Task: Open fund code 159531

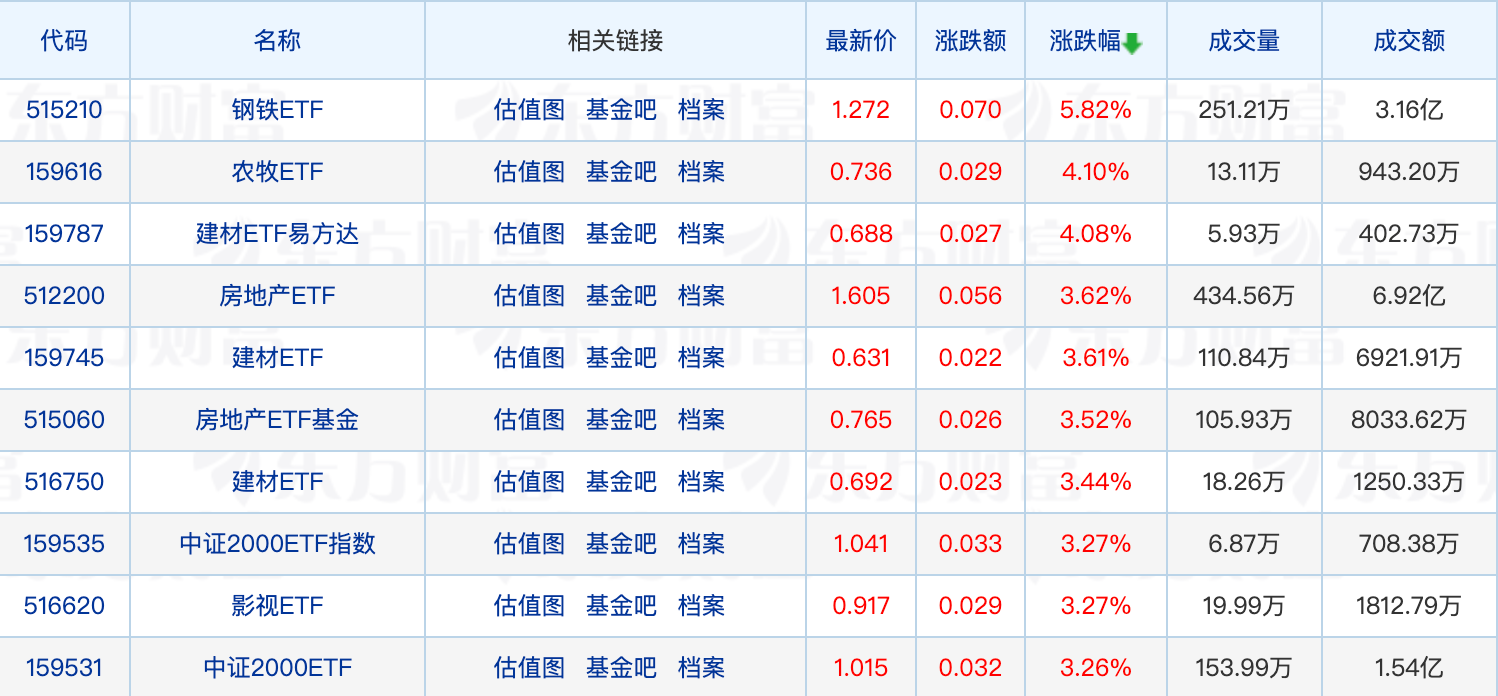Action: (65, 668)
